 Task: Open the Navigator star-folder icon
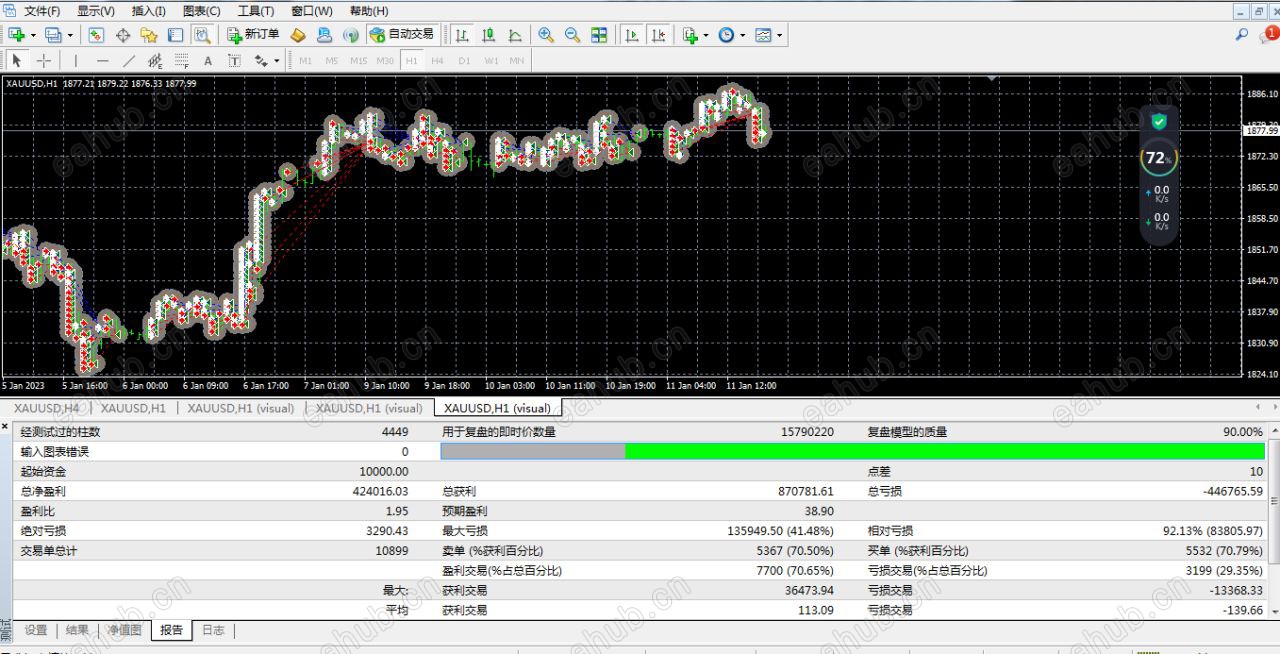pyautogui.click(x=149, y=35)
